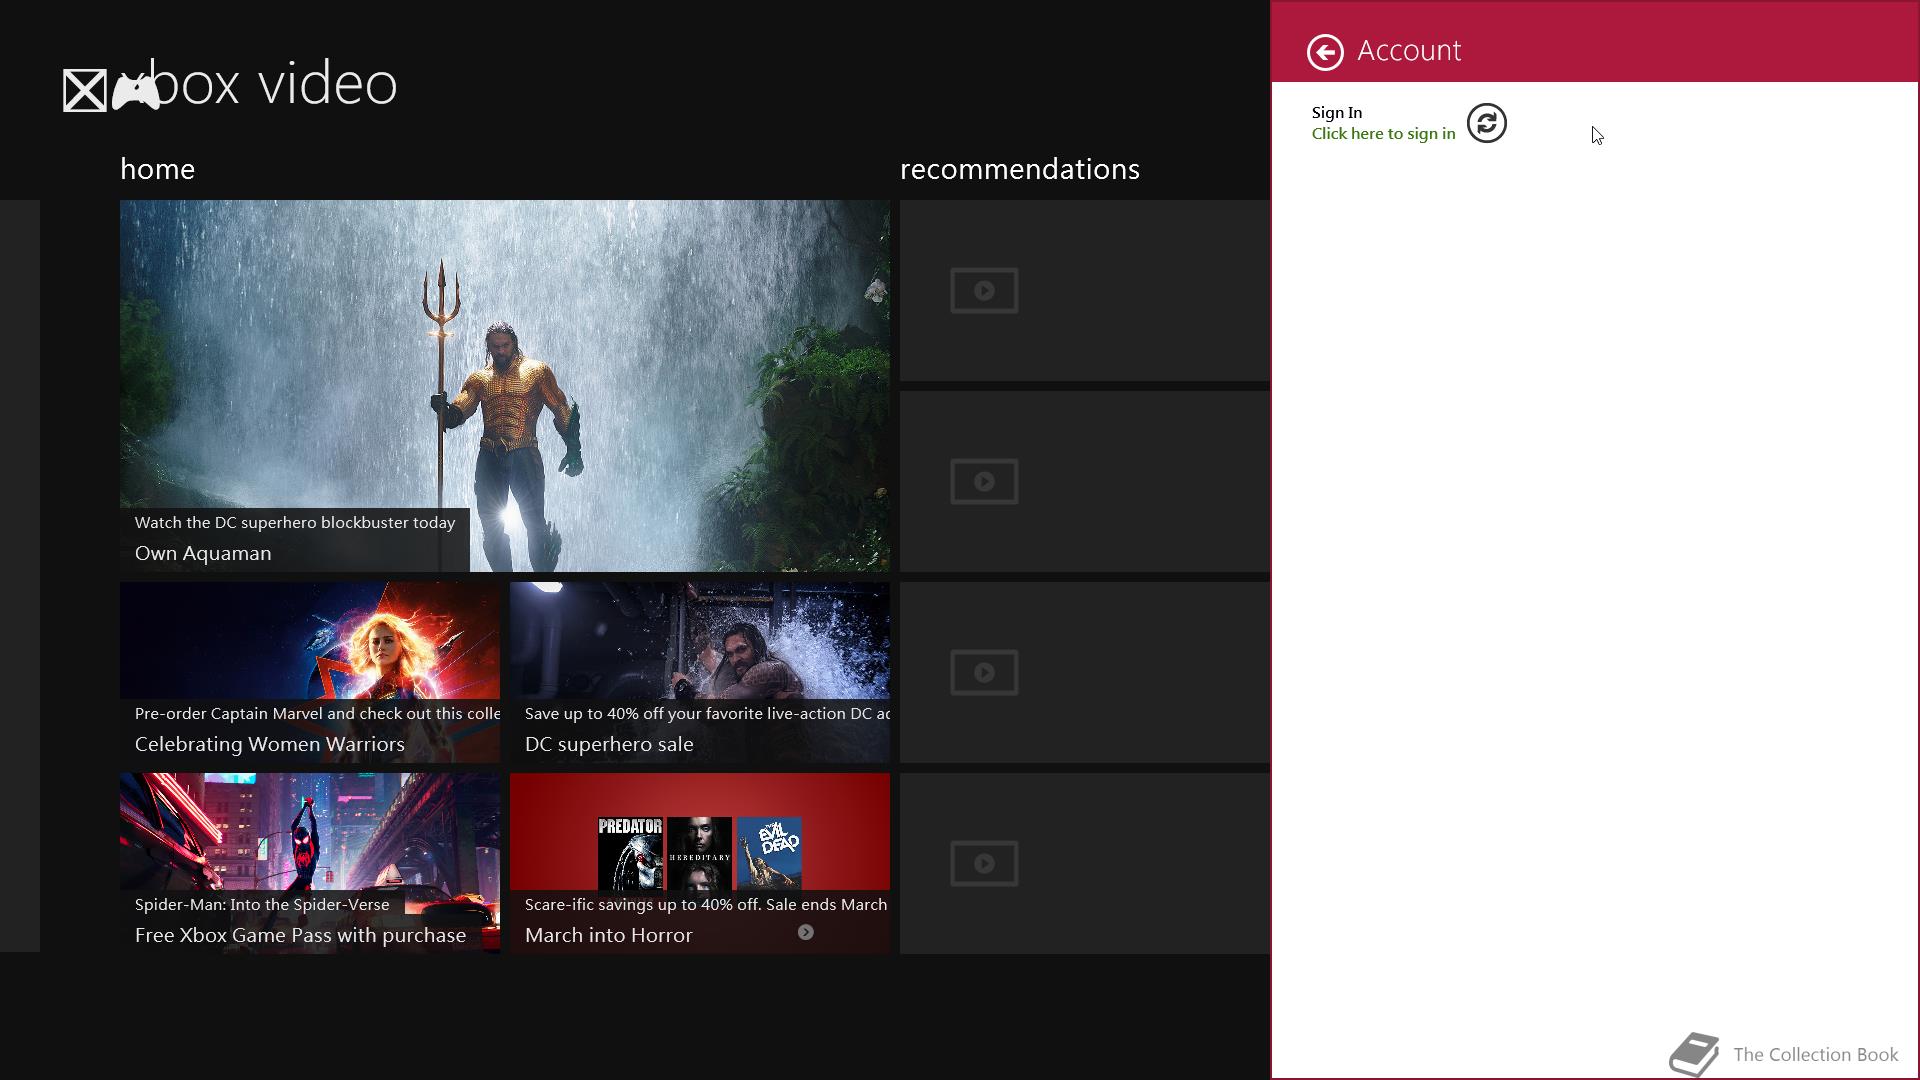1920x1080 pixels.
Task: Click the third recommendations video placeholder icon
Action: (x=984, y=672)
